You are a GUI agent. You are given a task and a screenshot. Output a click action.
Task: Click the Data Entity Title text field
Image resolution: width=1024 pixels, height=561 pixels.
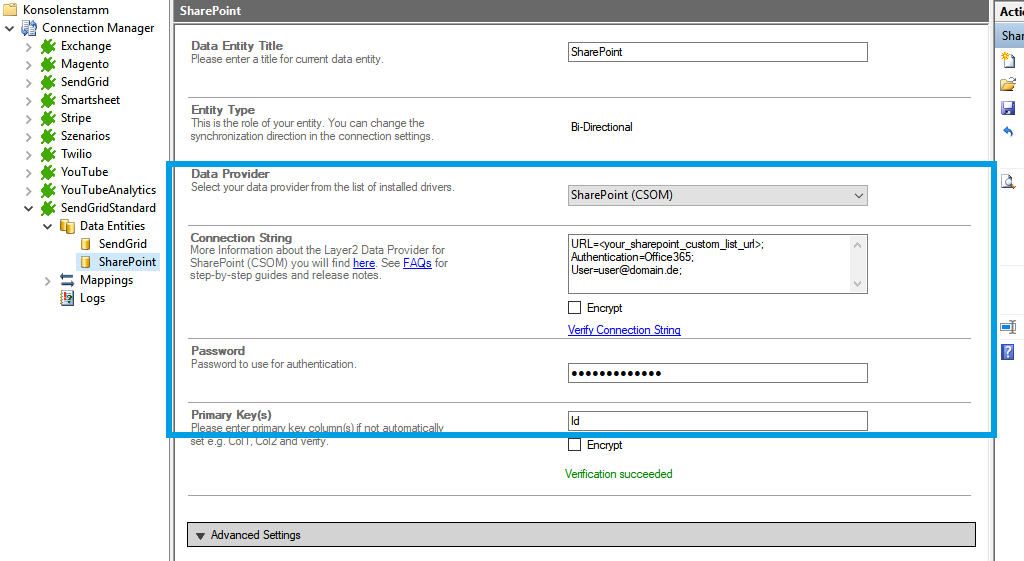(717, 52)
